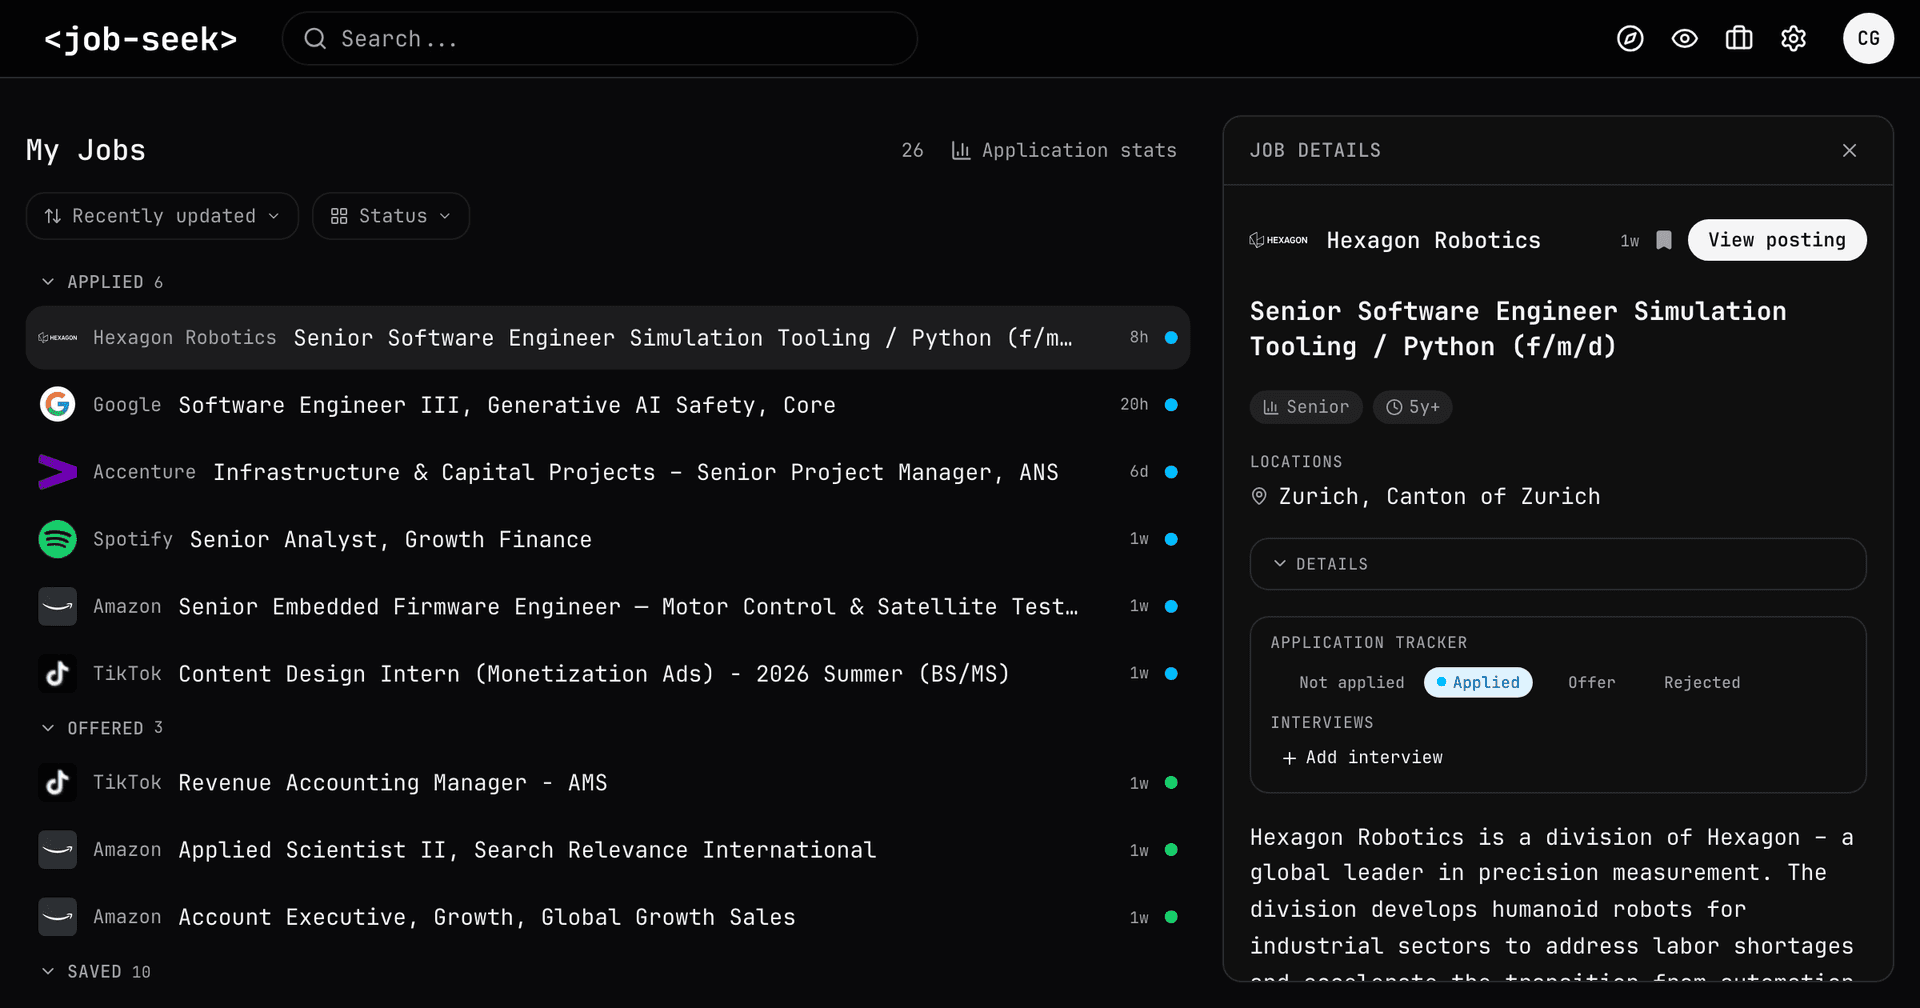This screenshot has width=1920, height=1008.
Task: Collapse the APPLIED section
Action: tap(102, 282)
